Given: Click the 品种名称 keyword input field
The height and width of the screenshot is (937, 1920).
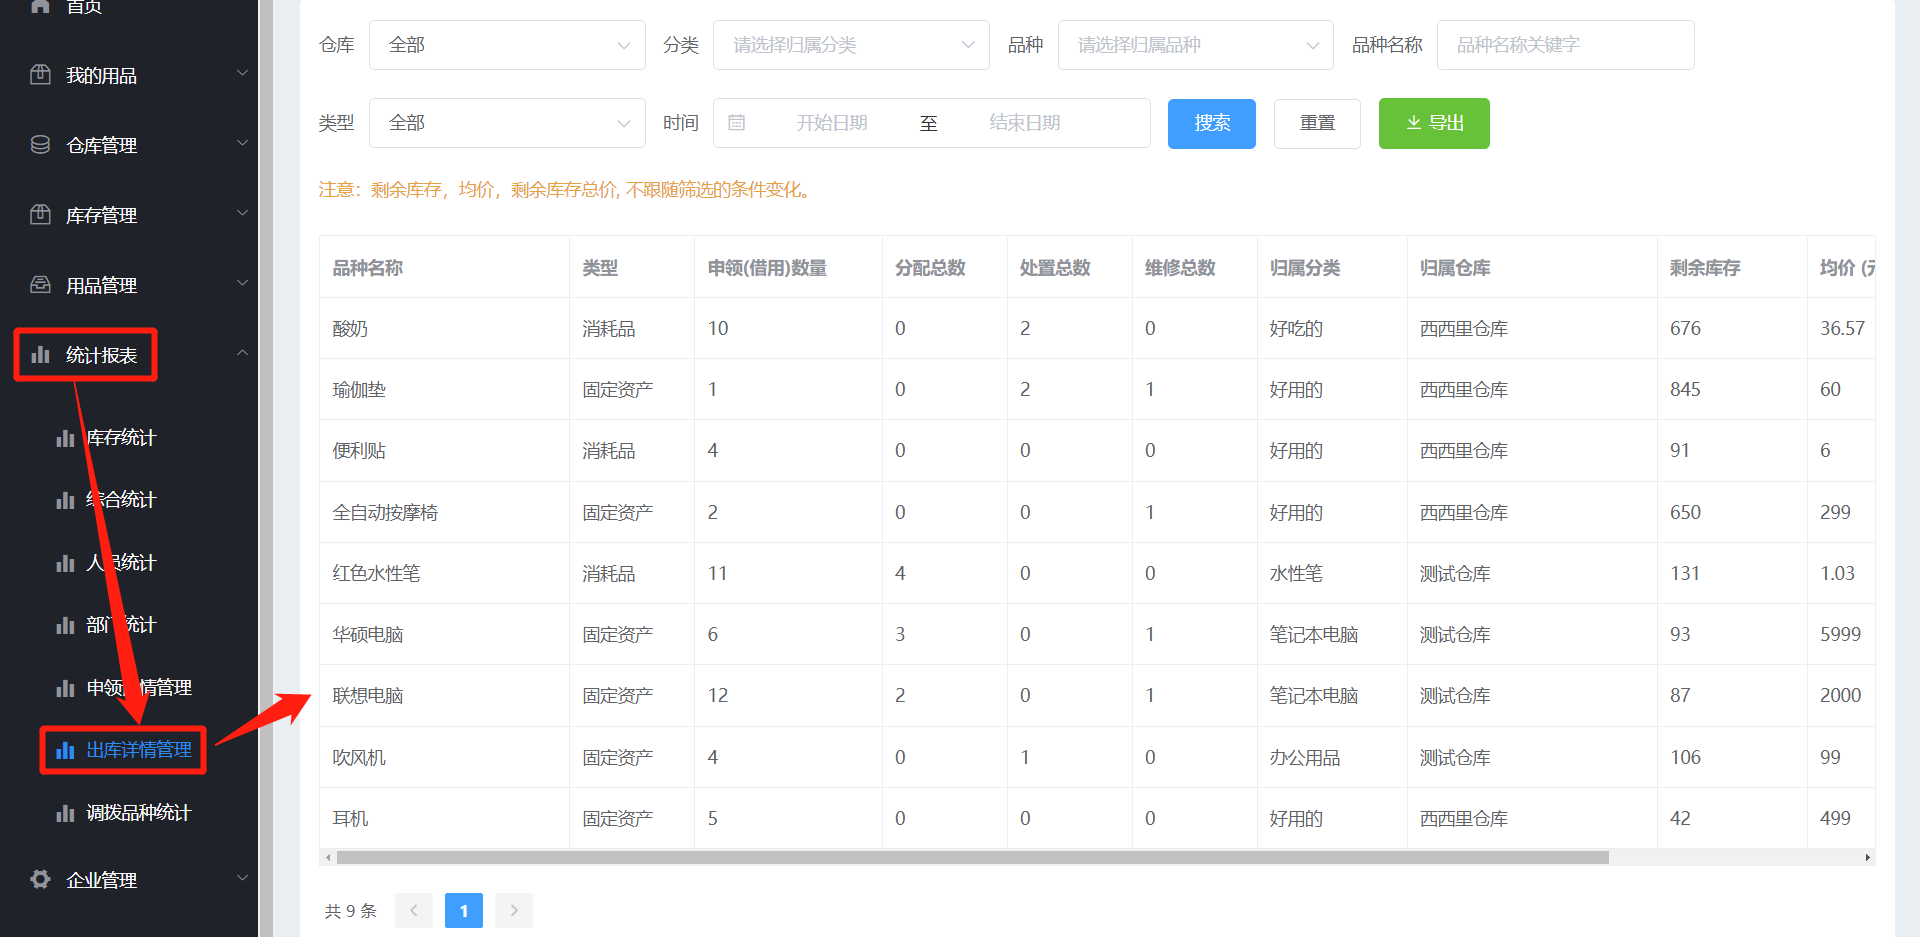Looking at the screenshot, I should (1565, 45).
